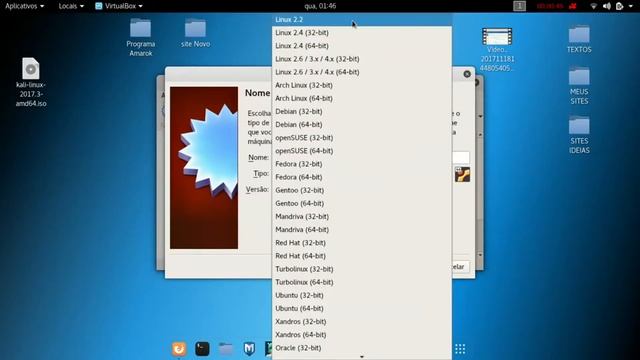The image size is (640, 360).
Task: Click the Nome name input field
Action: pos(461,157)
